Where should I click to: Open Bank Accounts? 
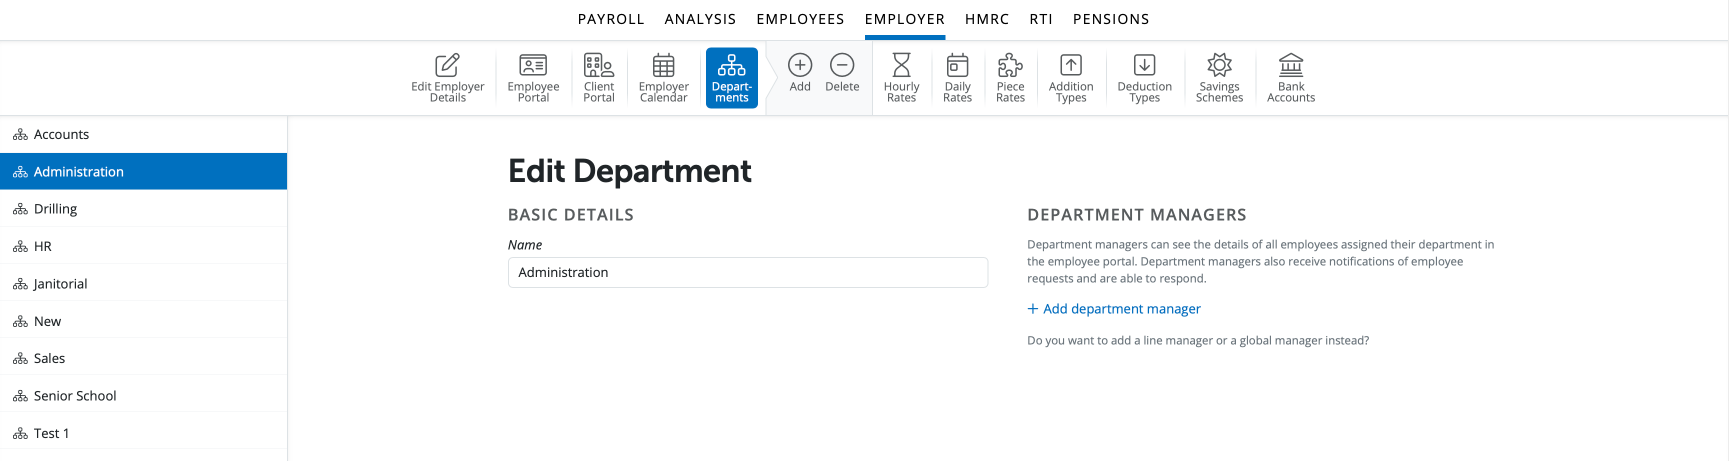pyautogui.click(x=1291, y=78)
